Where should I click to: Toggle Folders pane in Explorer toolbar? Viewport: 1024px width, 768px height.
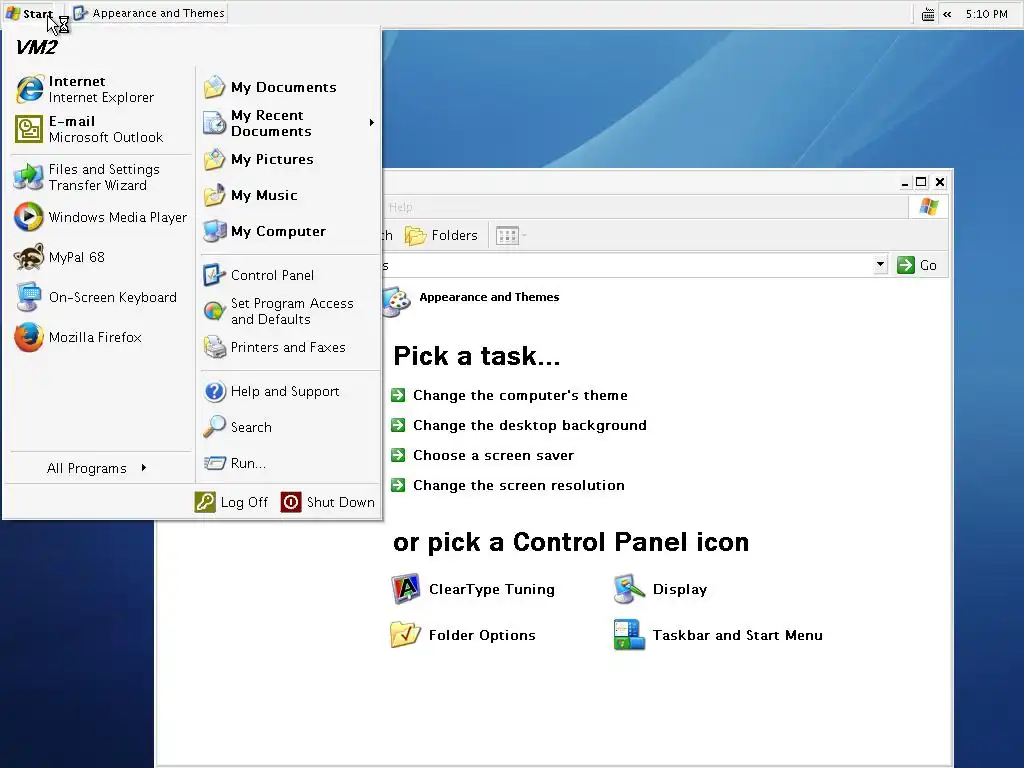tap(441, 235)
